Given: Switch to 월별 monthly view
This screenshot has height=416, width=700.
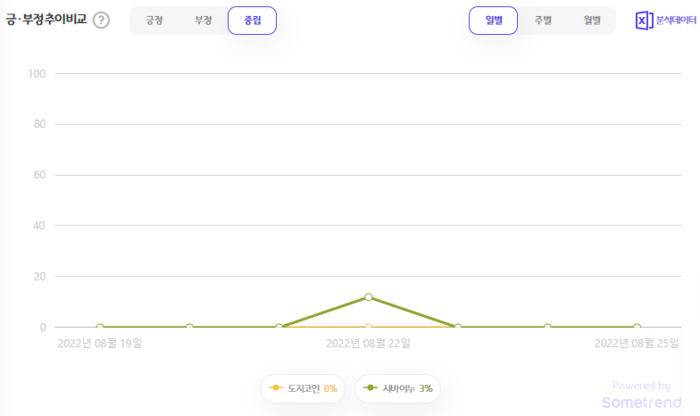Looking at the screenshot, I should [592, 20].
